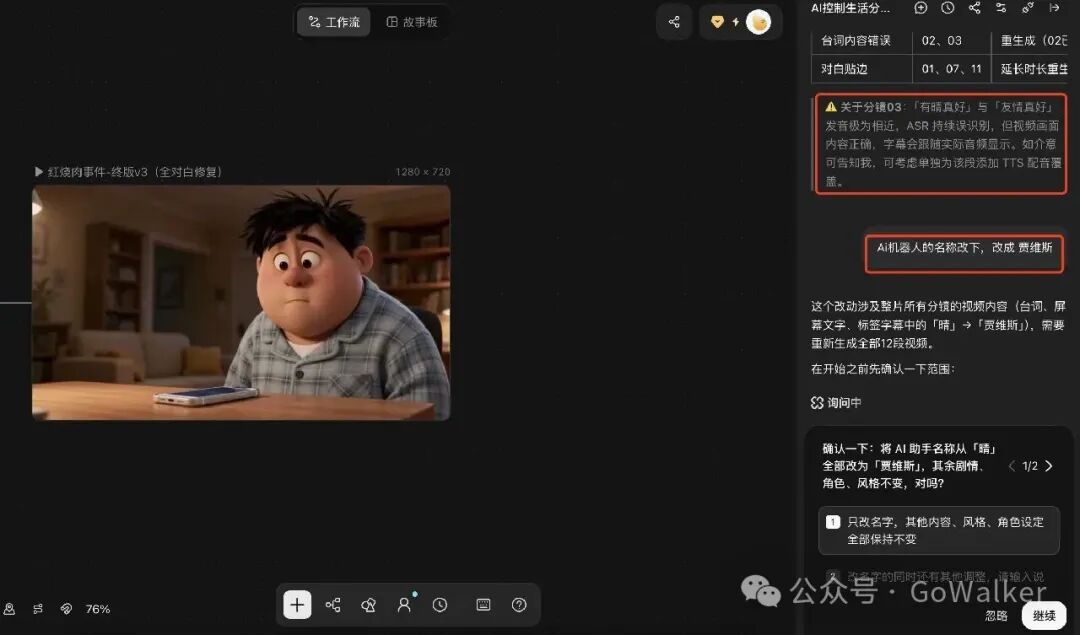
Task: Click the 02、03 table cell
Action: click(x=951, y=41)
